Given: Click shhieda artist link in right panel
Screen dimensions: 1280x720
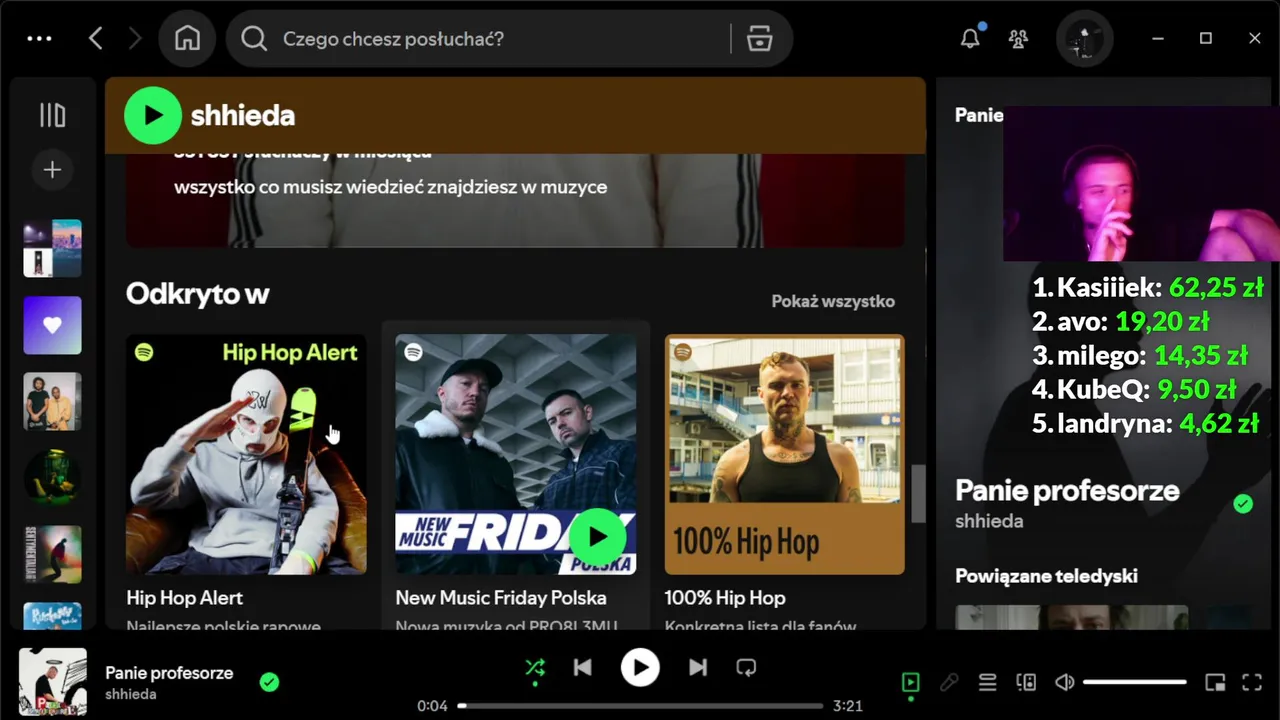Looking at the screenshot, I should [x=989, y=521].
